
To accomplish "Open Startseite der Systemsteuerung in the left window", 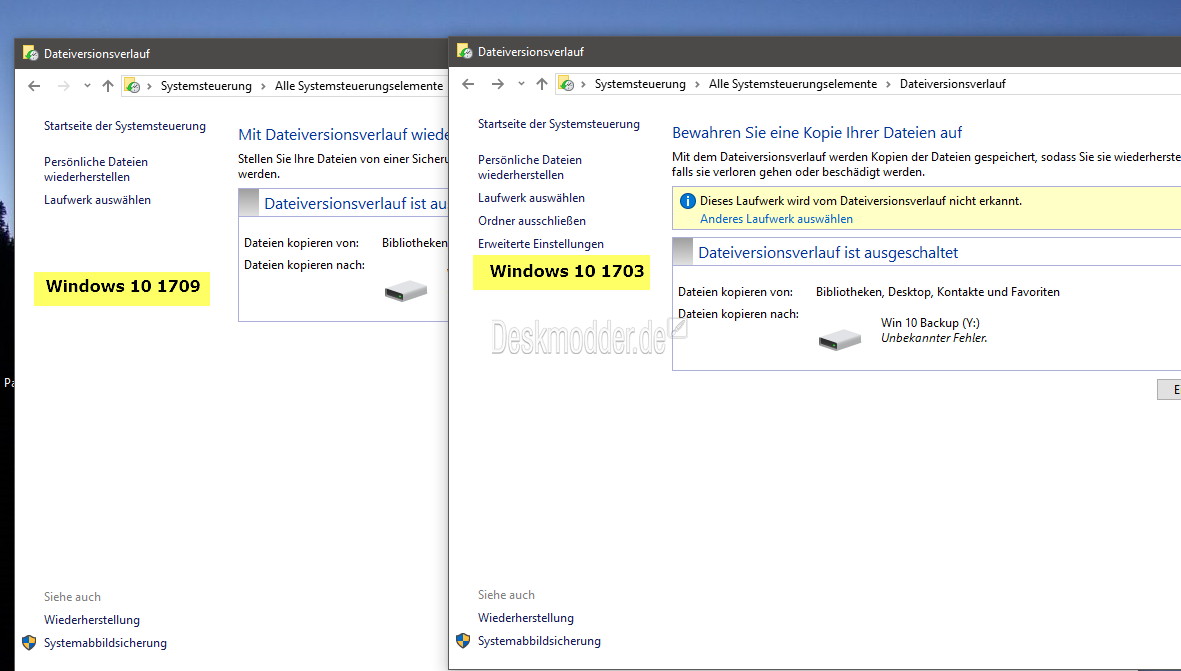I will pyautogui.click(x=125, y=126).
